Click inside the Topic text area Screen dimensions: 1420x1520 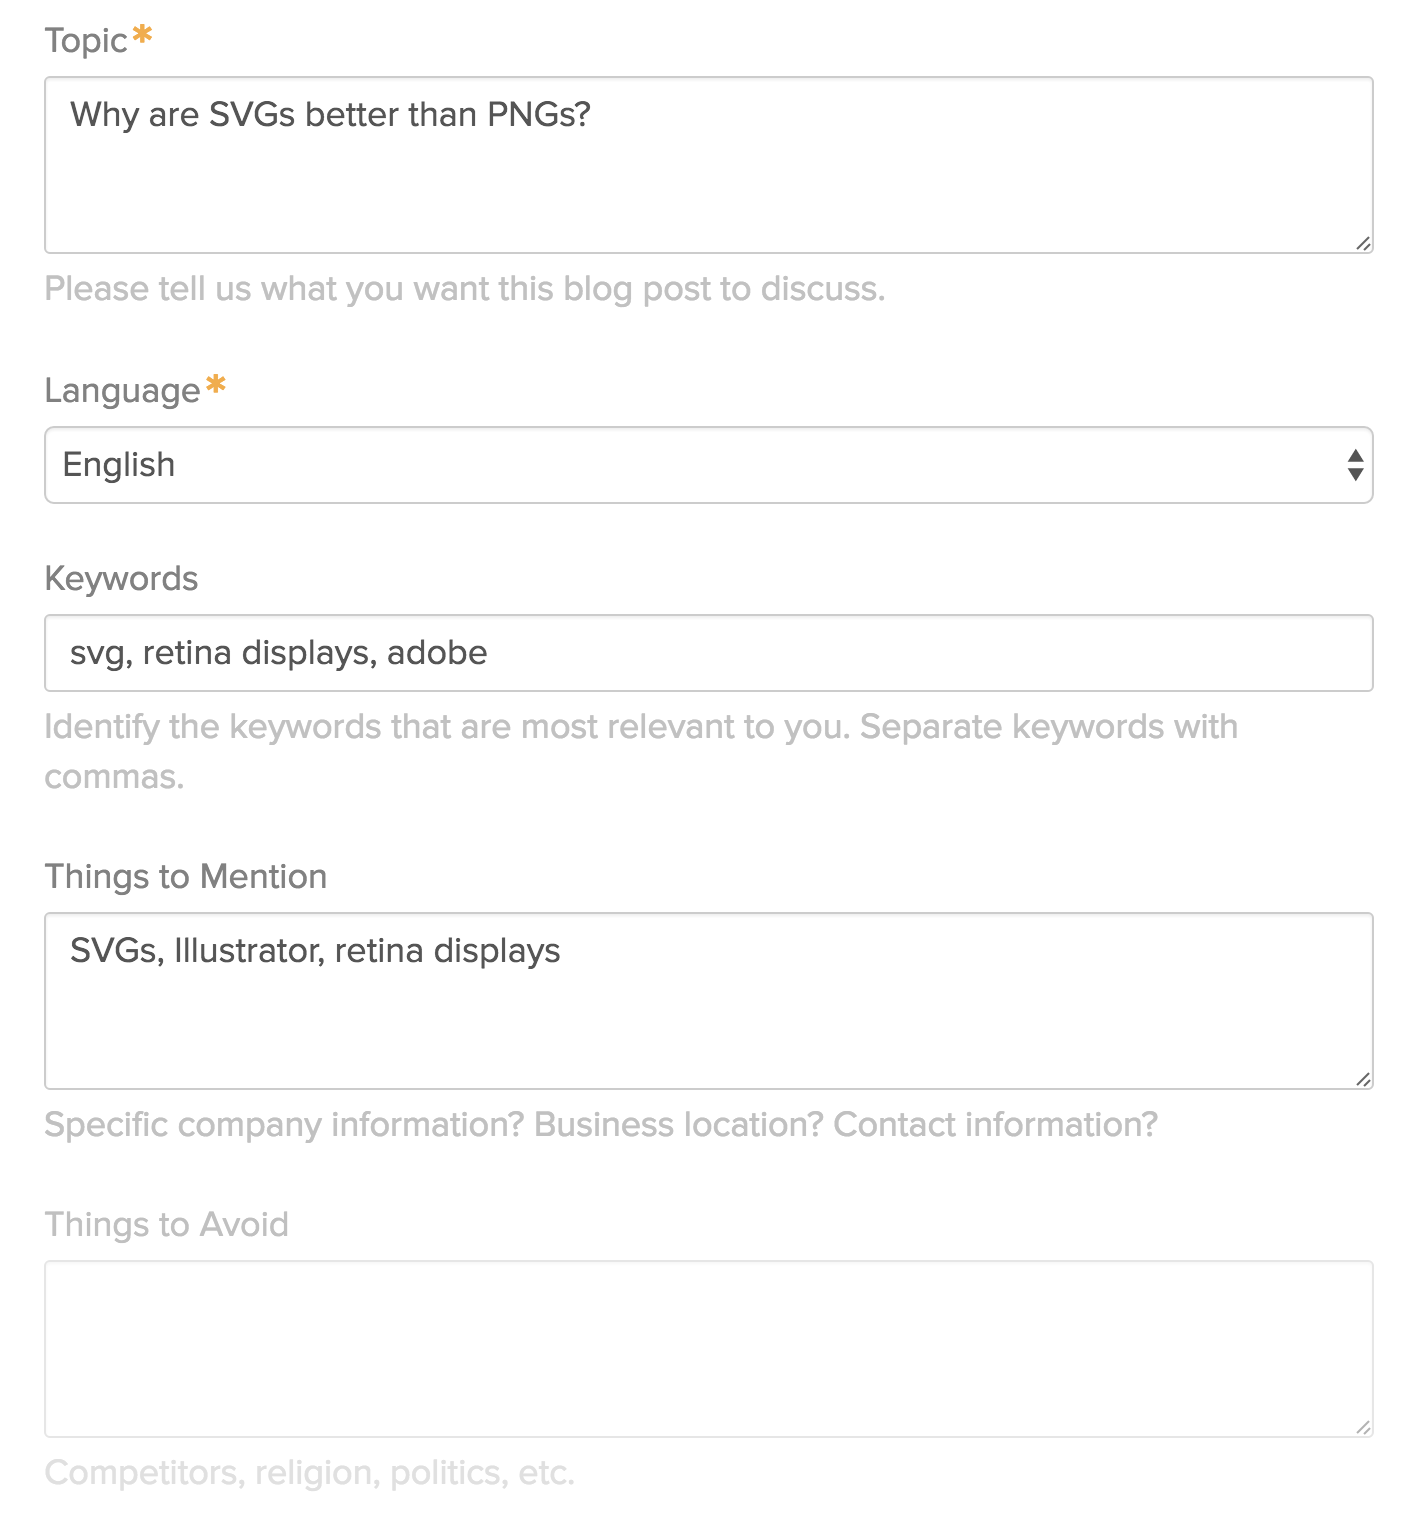(708, 165)
